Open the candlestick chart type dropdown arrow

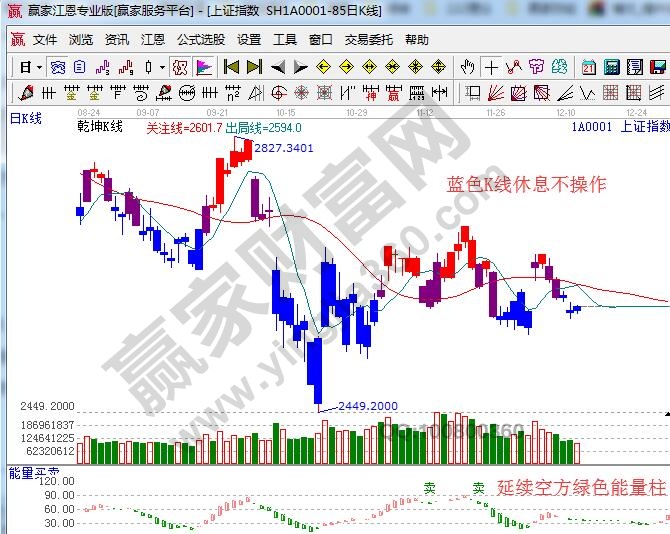pyautogui.click(x=163, y=67)
